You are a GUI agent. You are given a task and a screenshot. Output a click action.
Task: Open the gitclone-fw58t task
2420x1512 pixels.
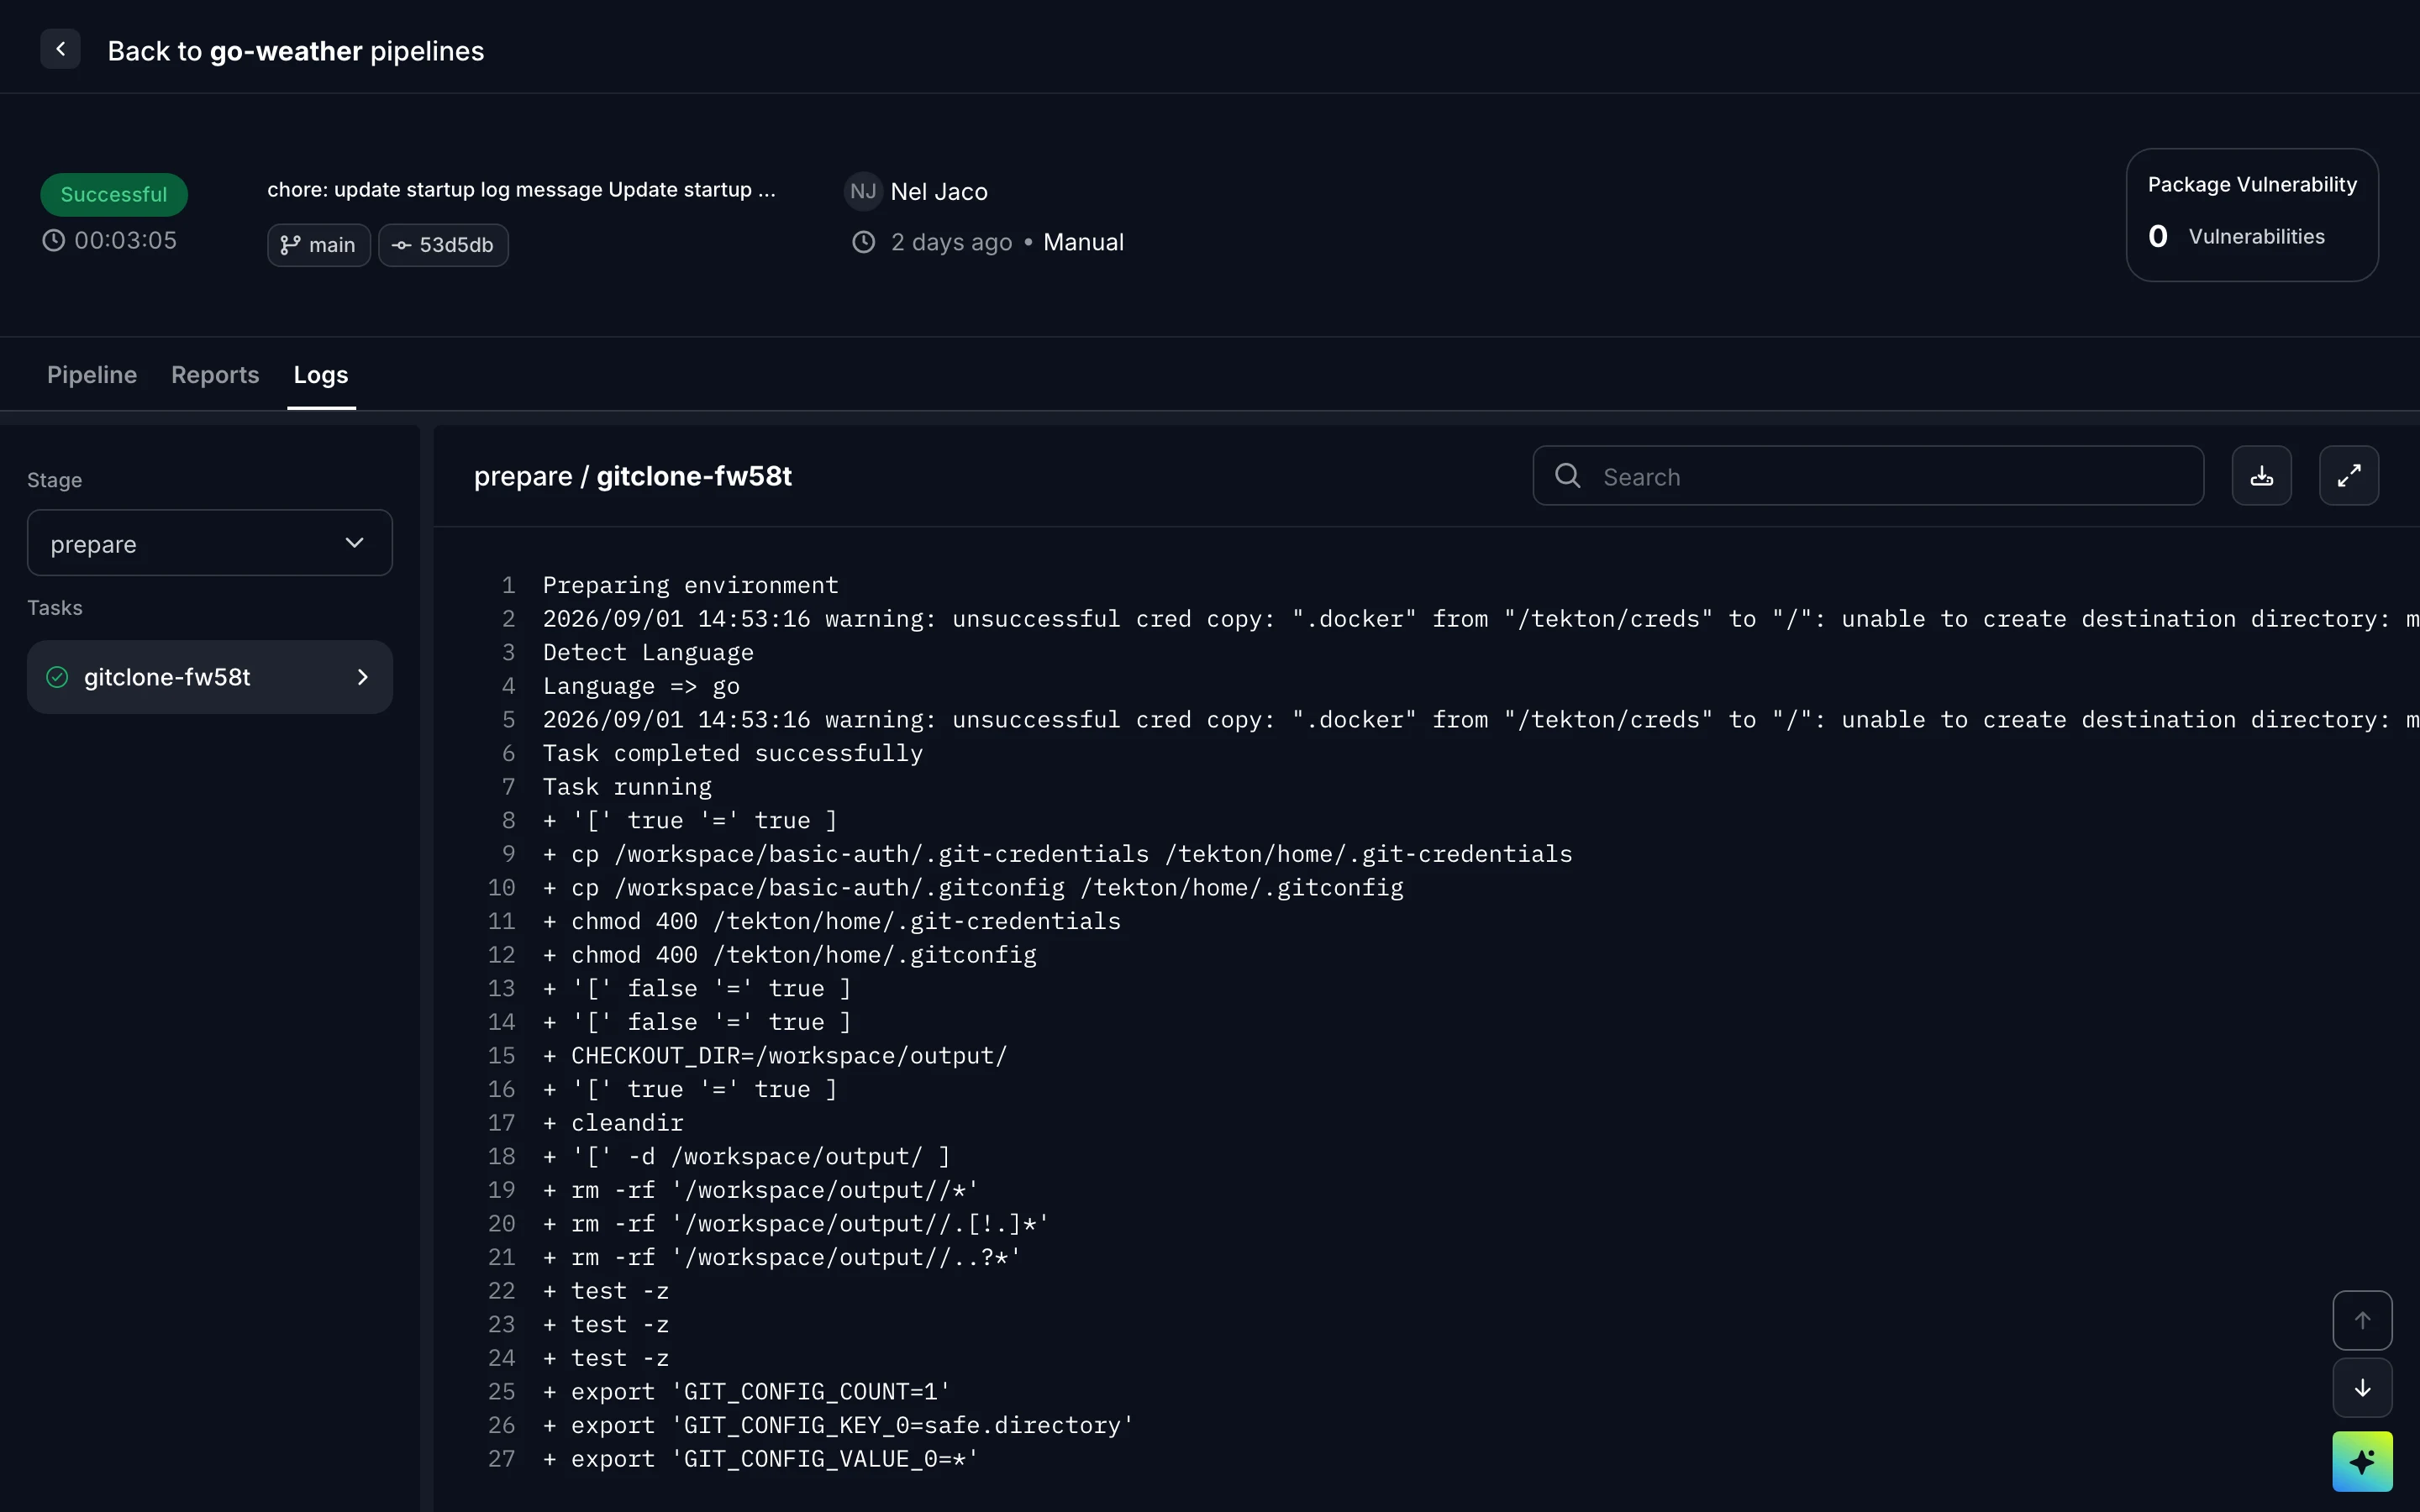210,677
